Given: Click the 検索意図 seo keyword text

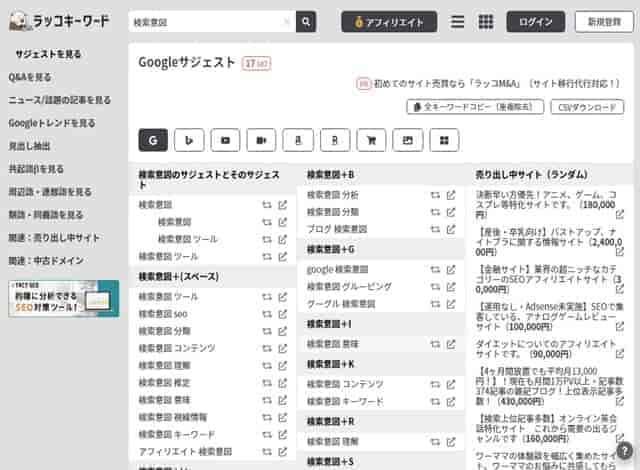Looking at the screenshot, I should point(163,314).
